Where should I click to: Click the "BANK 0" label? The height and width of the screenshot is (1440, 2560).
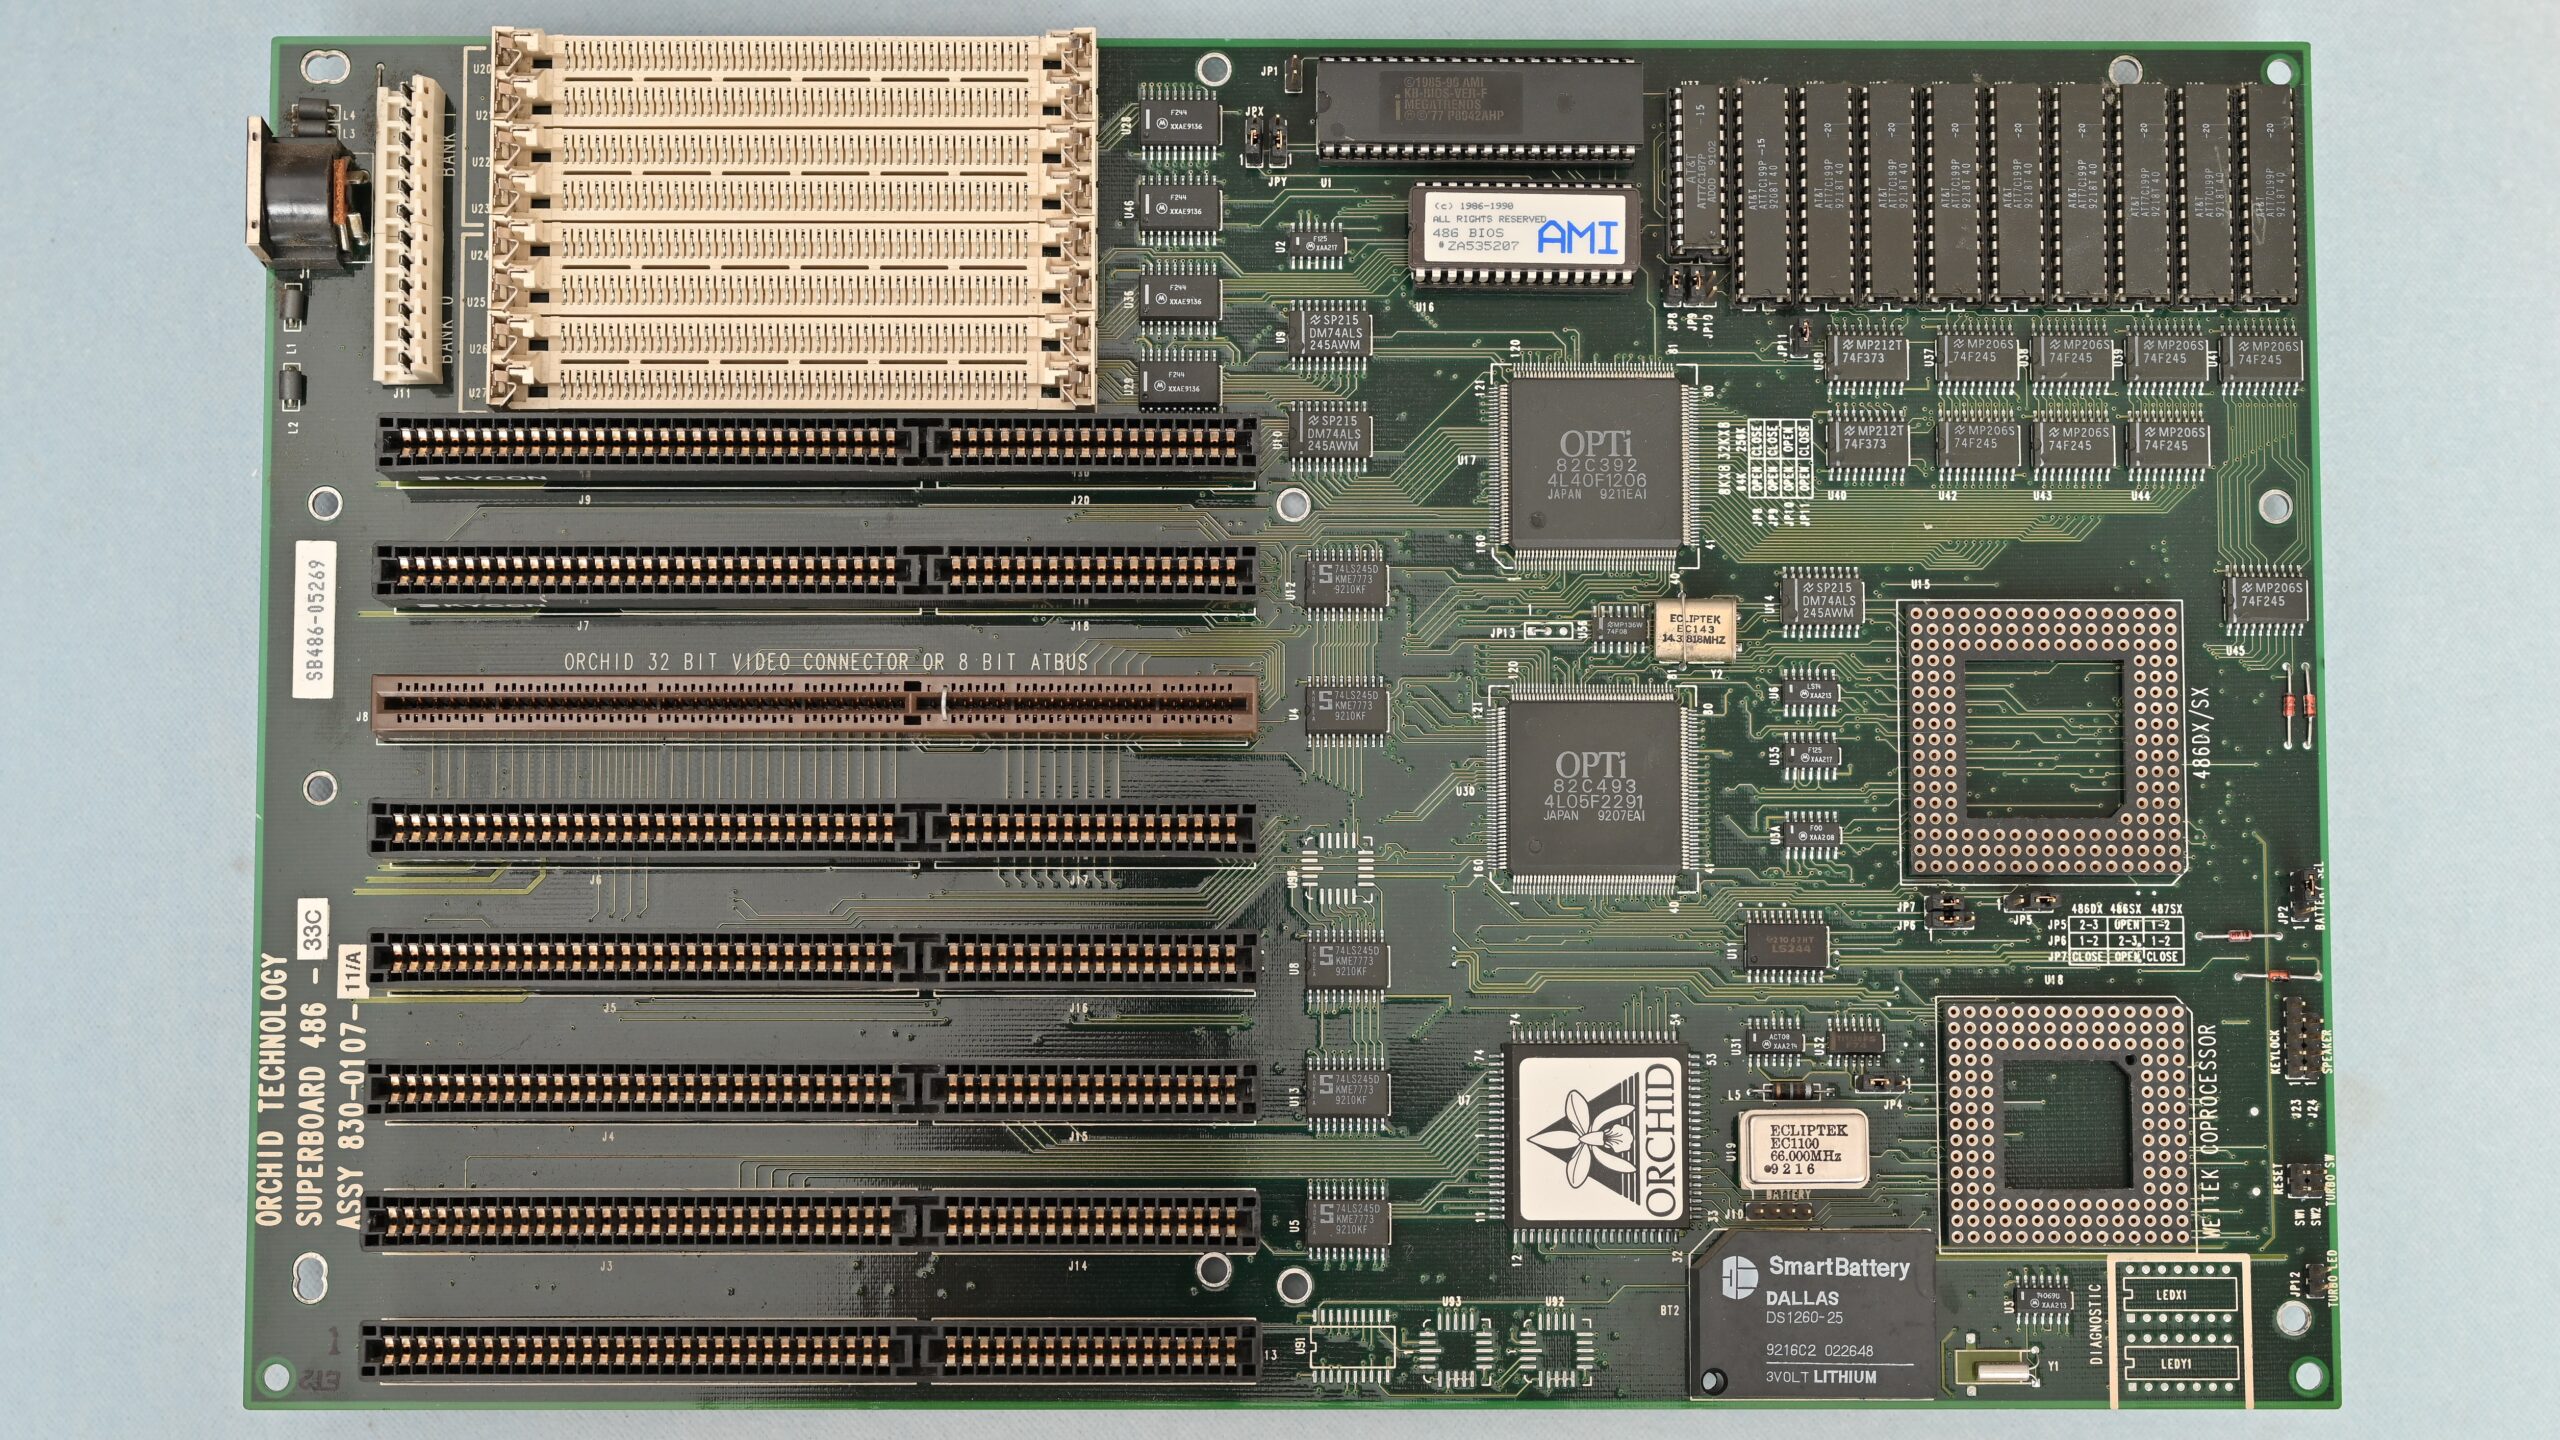[x=447, y=328]
